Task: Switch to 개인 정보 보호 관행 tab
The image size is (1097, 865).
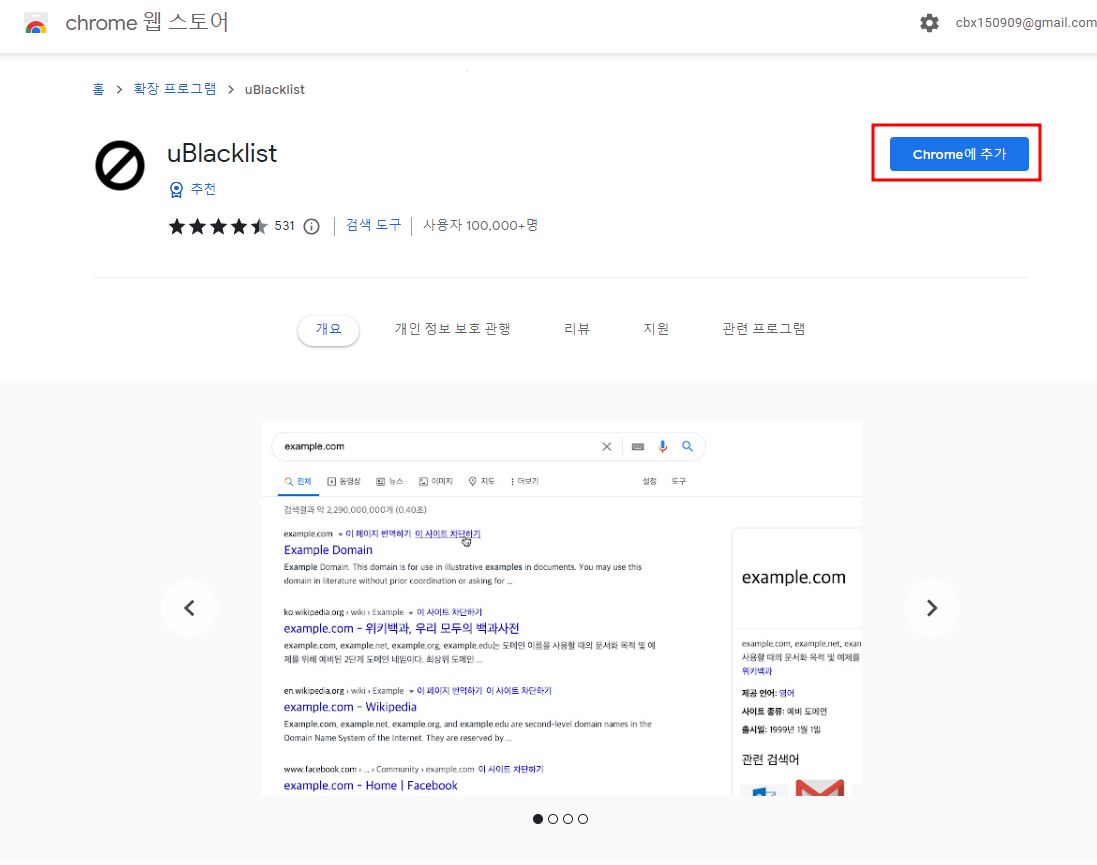Action: tap(453, 329)
